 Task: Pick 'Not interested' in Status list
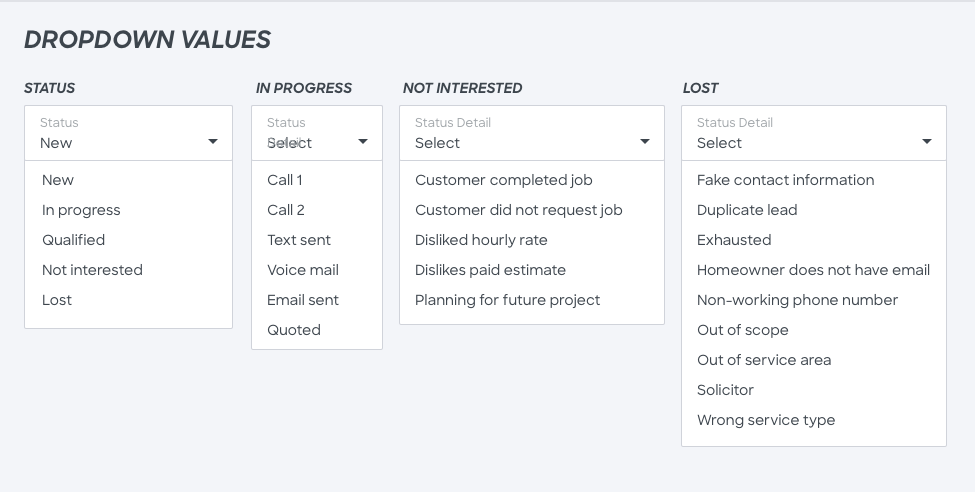[92, 270]
